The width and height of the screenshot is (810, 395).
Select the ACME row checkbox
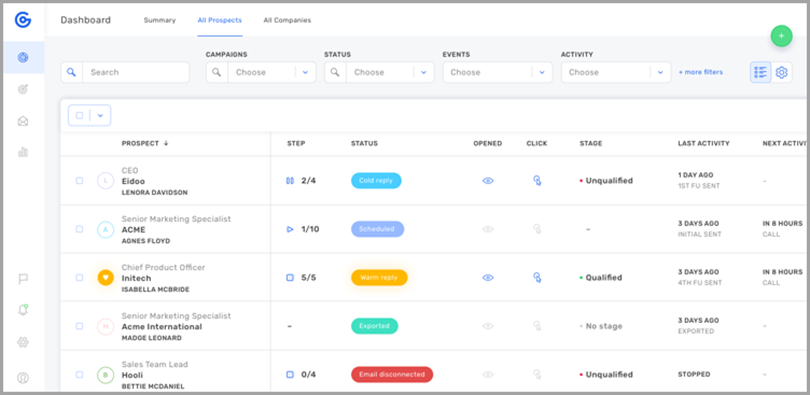coord(79,229)
